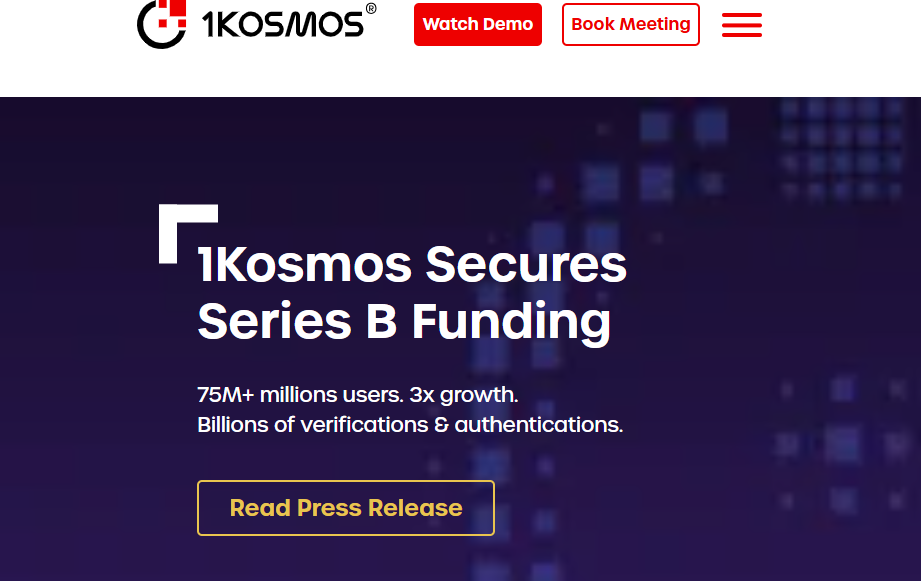Click the red square inside logo mark
The image size is (921, 581).
point(164,23)
